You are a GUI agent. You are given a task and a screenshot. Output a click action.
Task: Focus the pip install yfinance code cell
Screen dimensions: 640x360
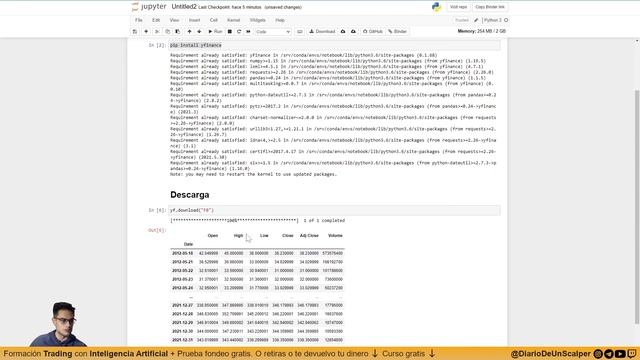(334, 45)
